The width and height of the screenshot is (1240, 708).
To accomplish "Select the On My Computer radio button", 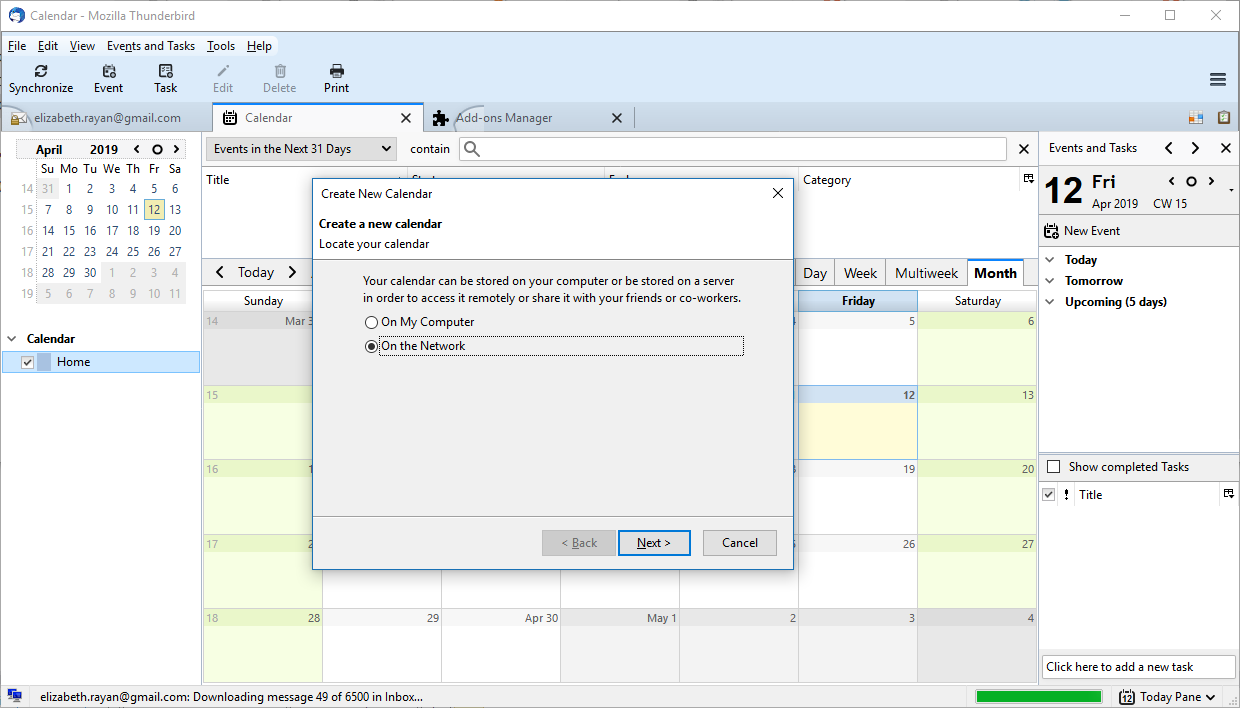I will [x=371, y=323].
